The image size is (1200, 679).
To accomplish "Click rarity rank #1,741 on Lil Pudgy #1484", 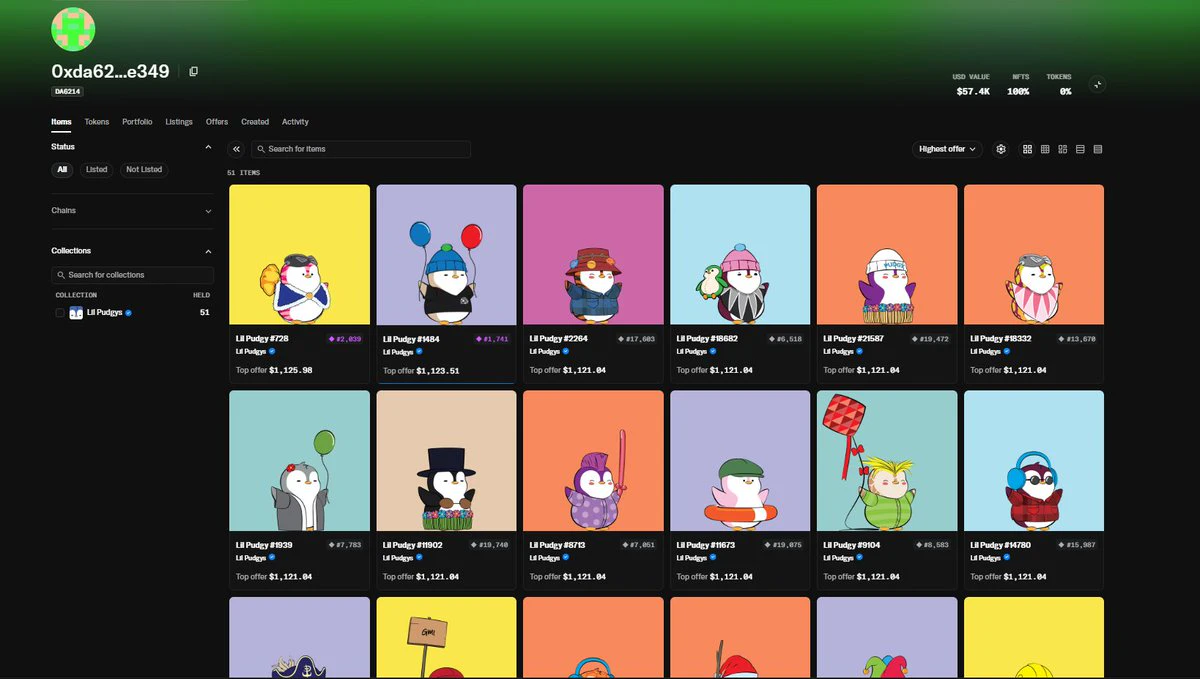I will click(491, 339).
